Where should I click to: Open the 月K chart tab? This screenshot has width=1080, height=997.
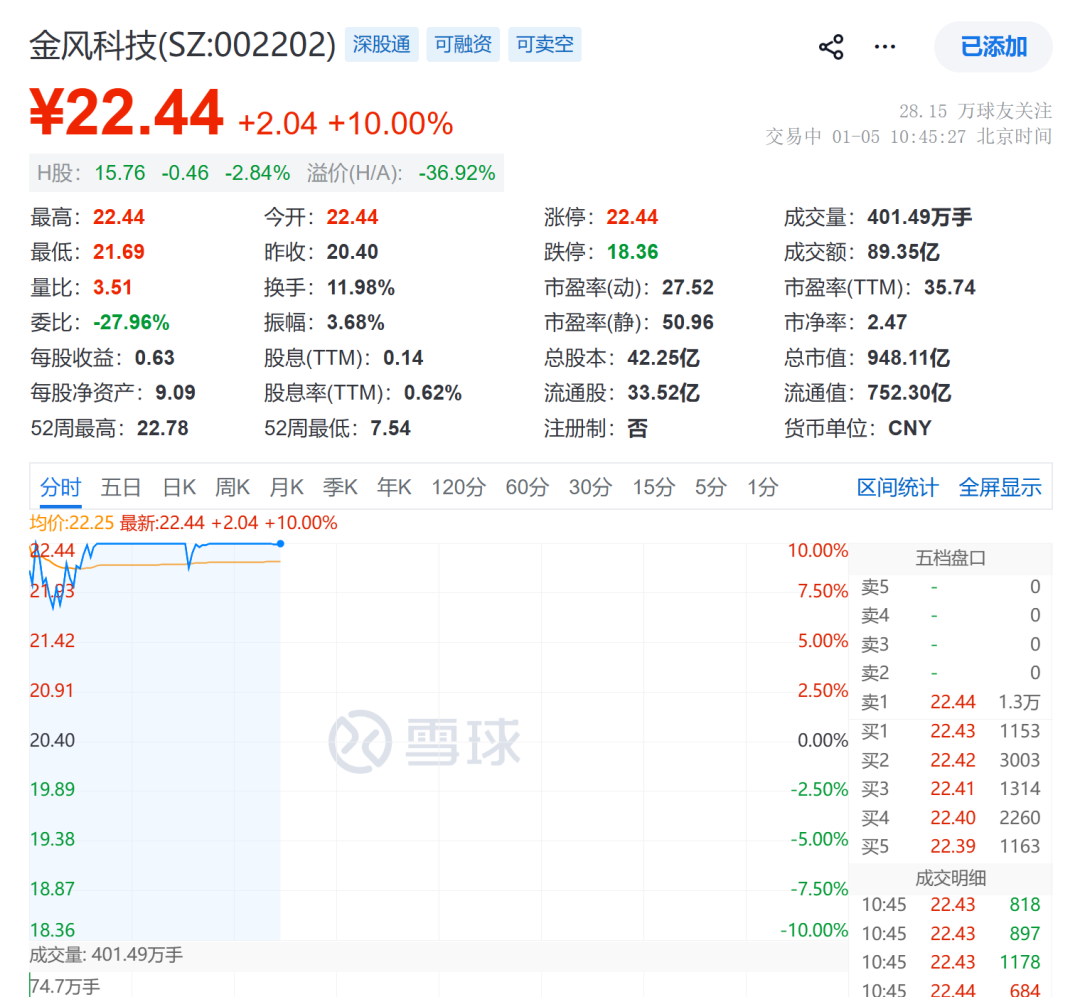[x=286, y=488]
